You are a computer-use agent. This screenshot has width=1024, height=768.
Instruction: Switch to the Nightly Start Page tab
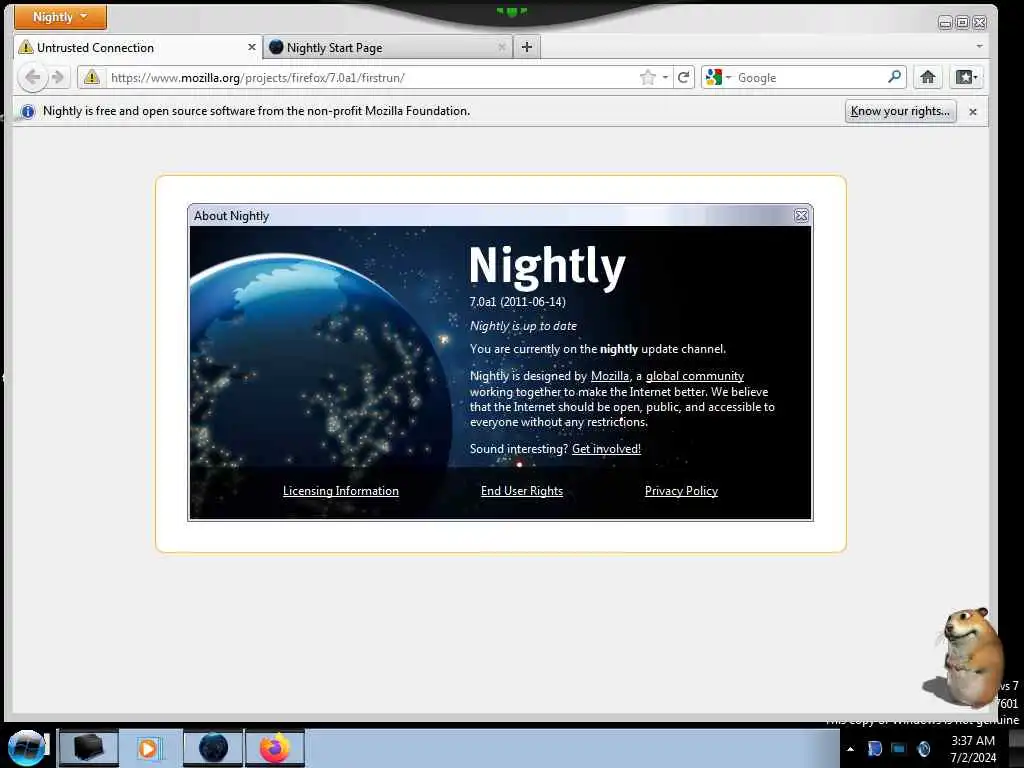tap(389, 48)
